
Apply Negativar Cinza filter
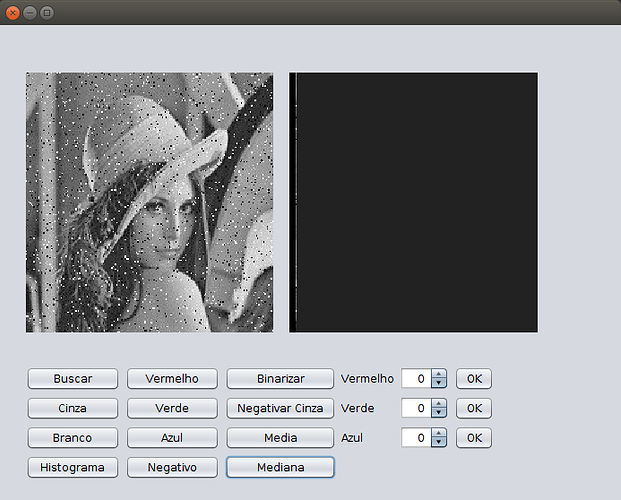click(280, 408)
